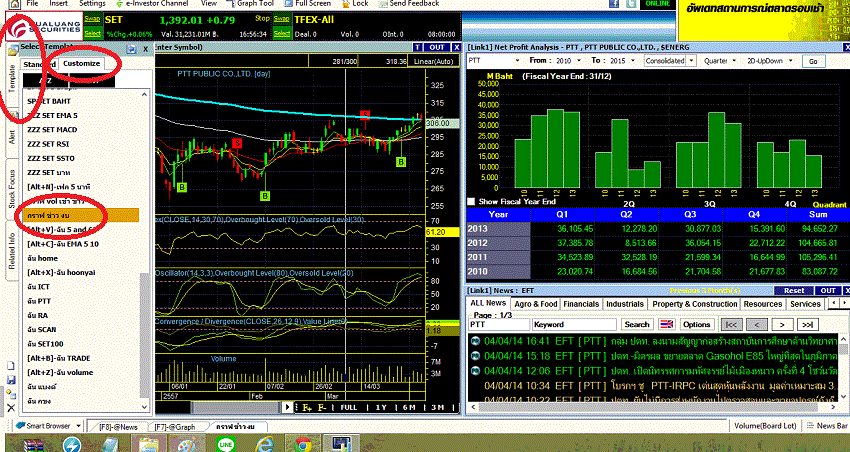Viewport: 850px width, 452px height.
Task: Click the chart horizontal scrollbar thumb
Action: pos(237,407)
